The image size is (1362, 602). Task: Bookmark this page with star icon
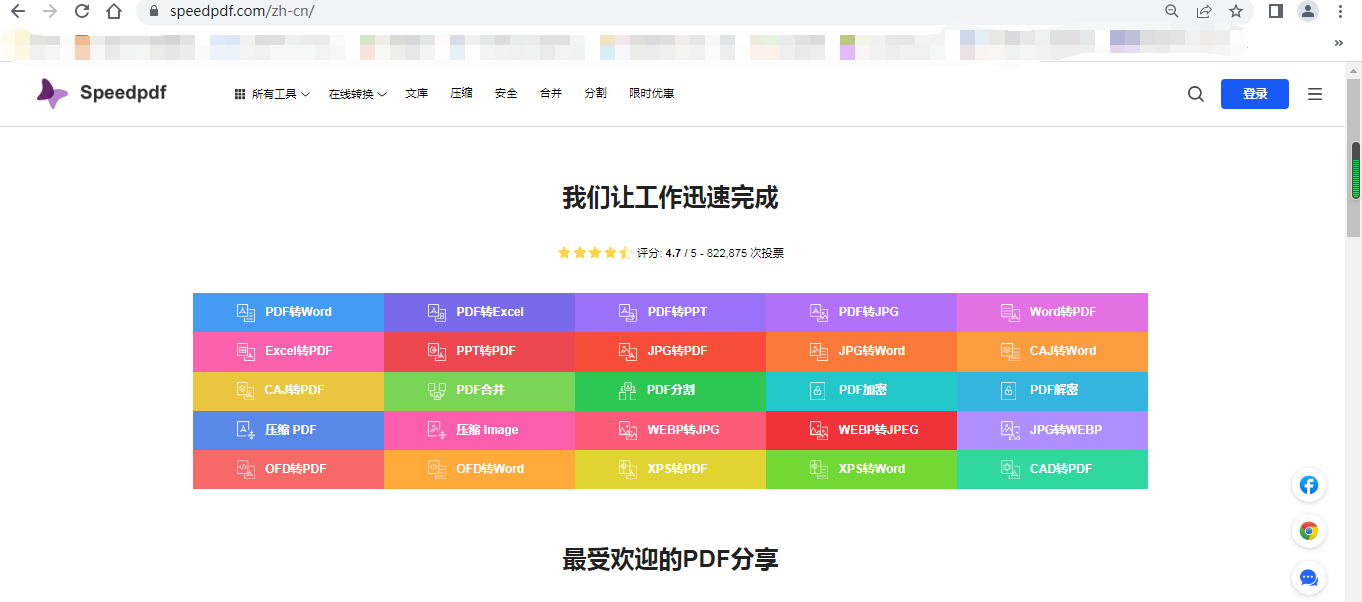pos(1236,11)
